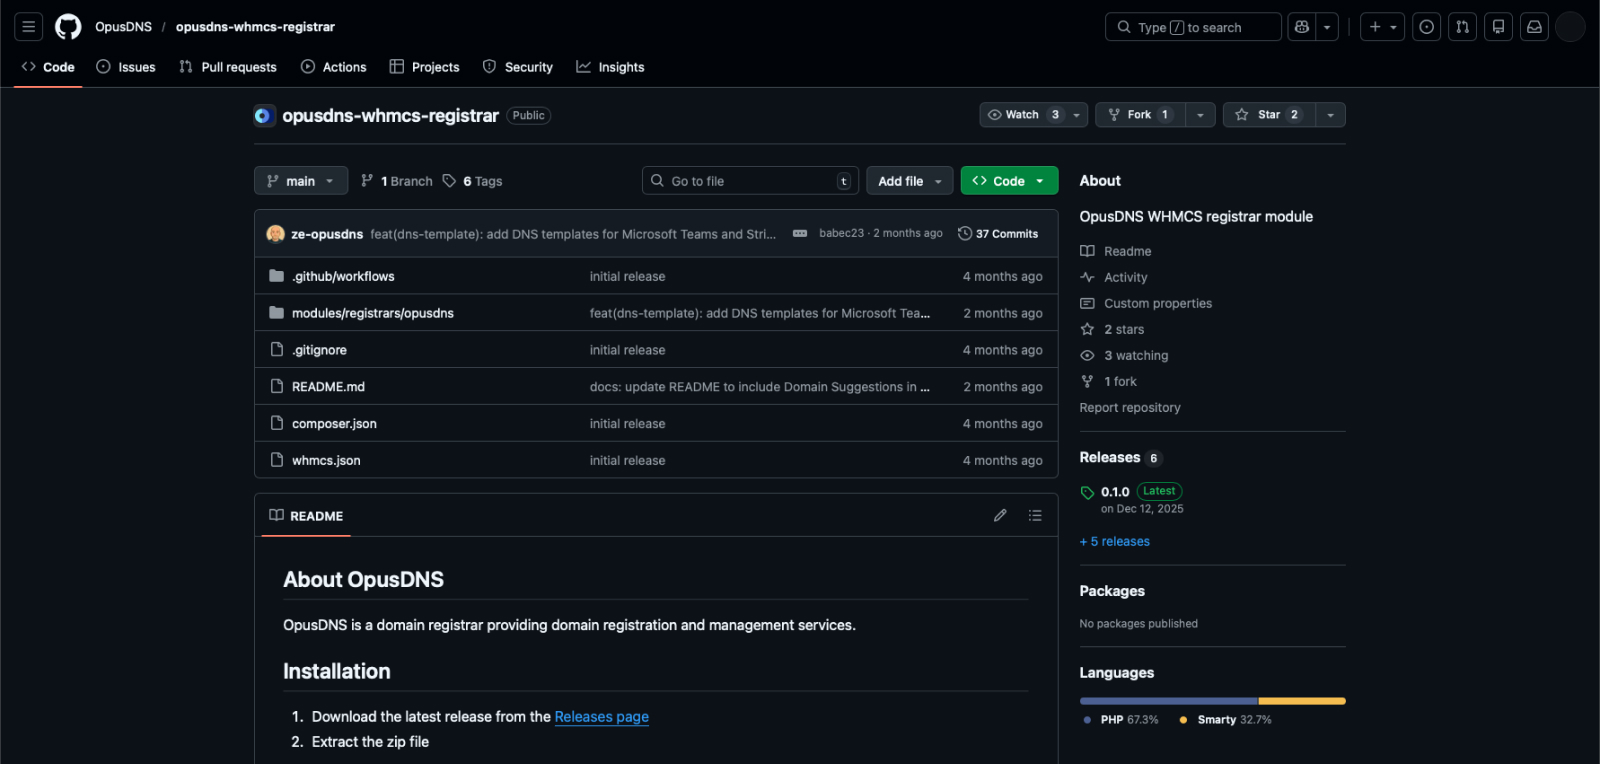Switch to the Issues tab

click(x=126, y=67)
